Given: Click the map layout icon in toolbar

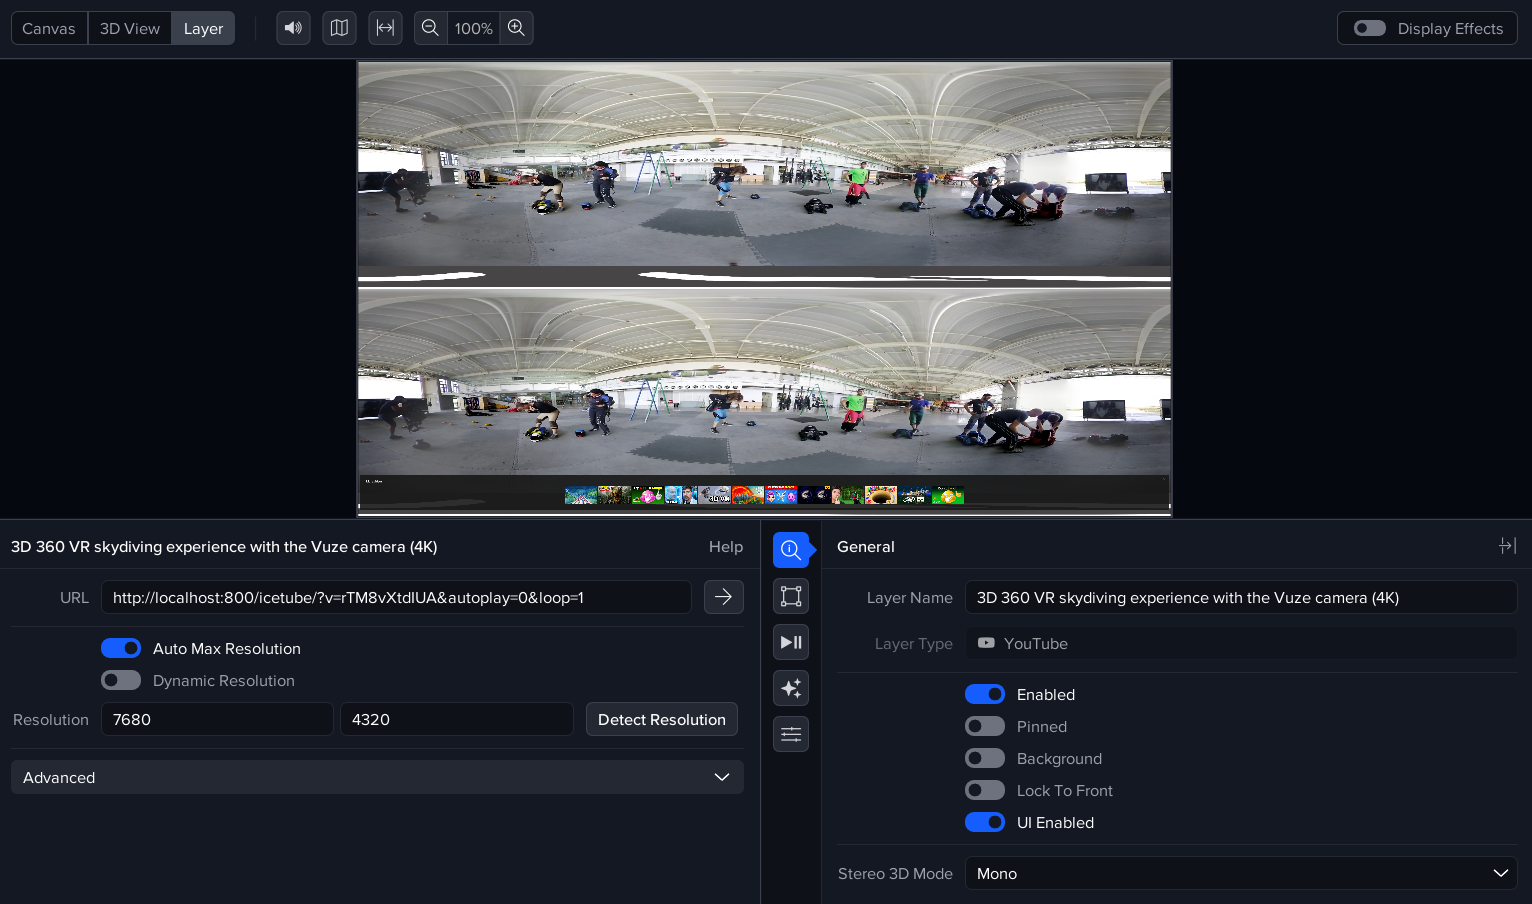Looking at the screenshot, I should tap(339, 28).
